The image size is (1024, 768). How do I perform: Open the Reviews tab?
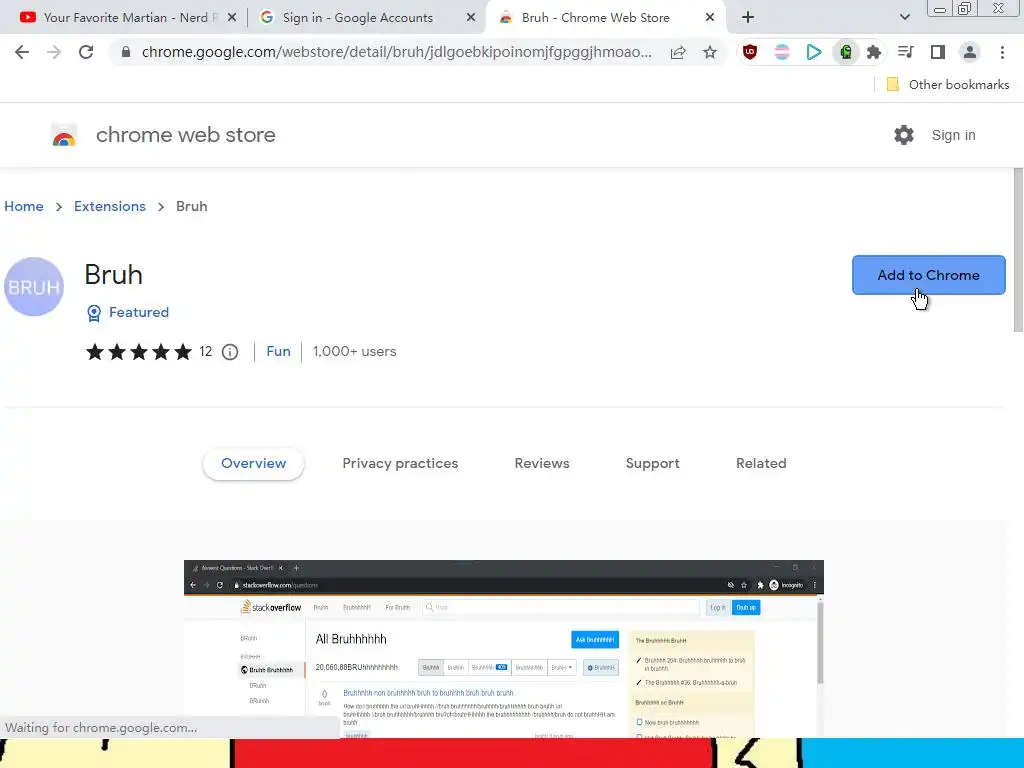pos(542,464)
